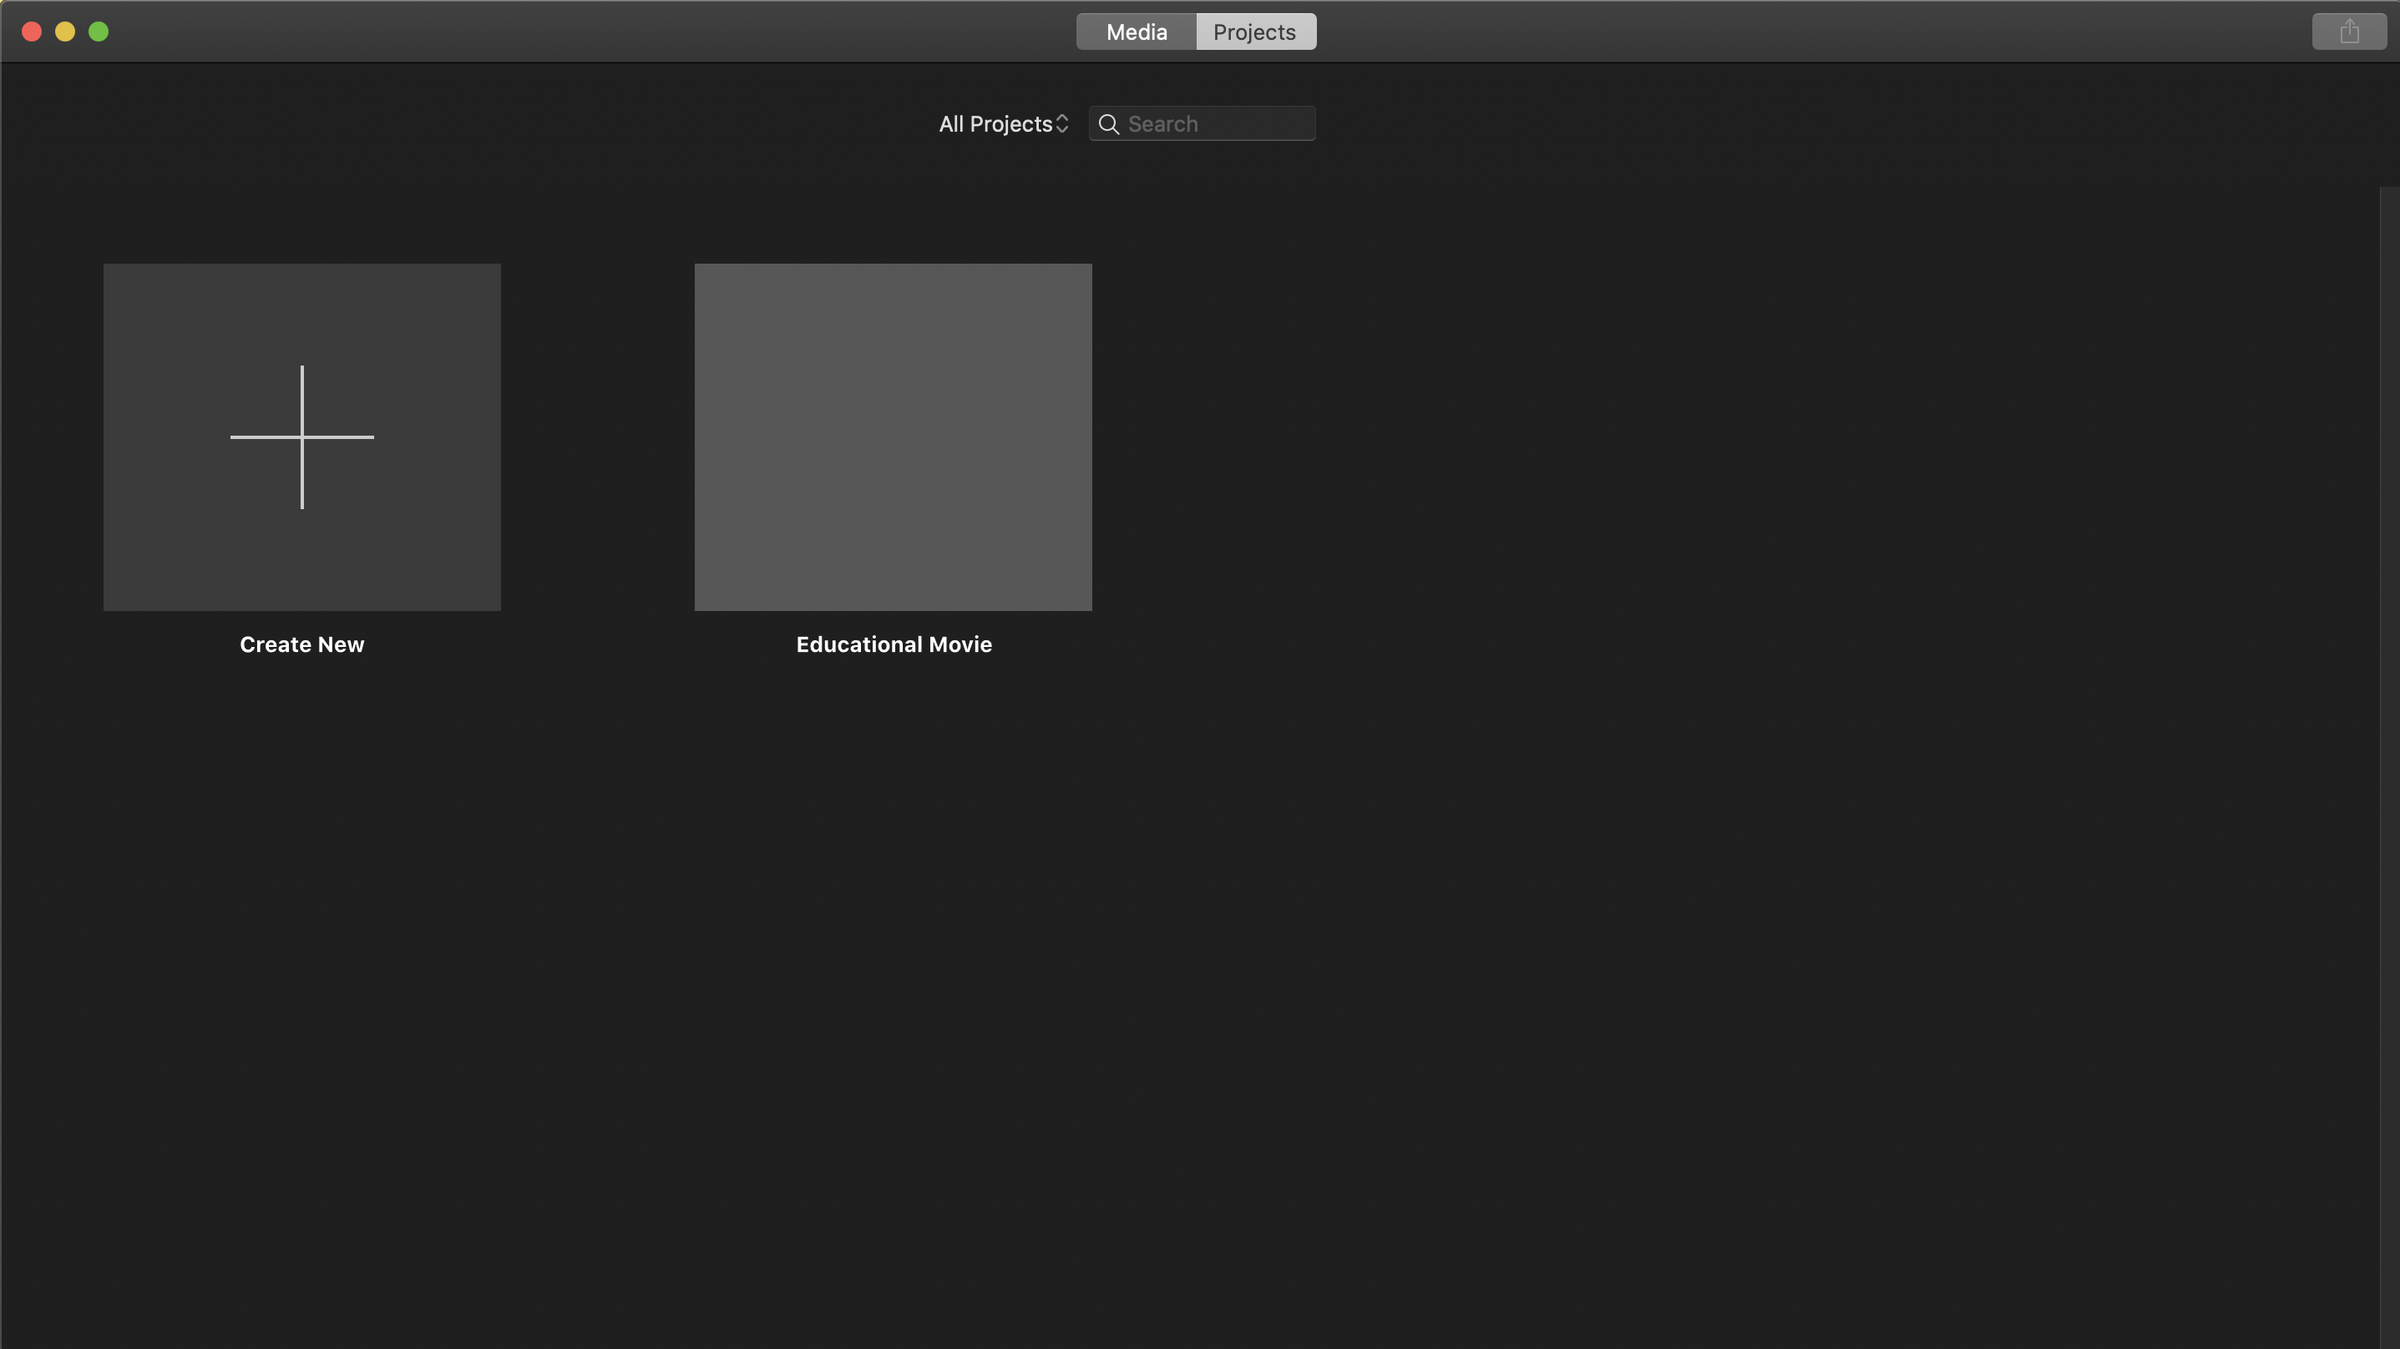
Task: Click the Share export icon
Action: click(2348, 32)
